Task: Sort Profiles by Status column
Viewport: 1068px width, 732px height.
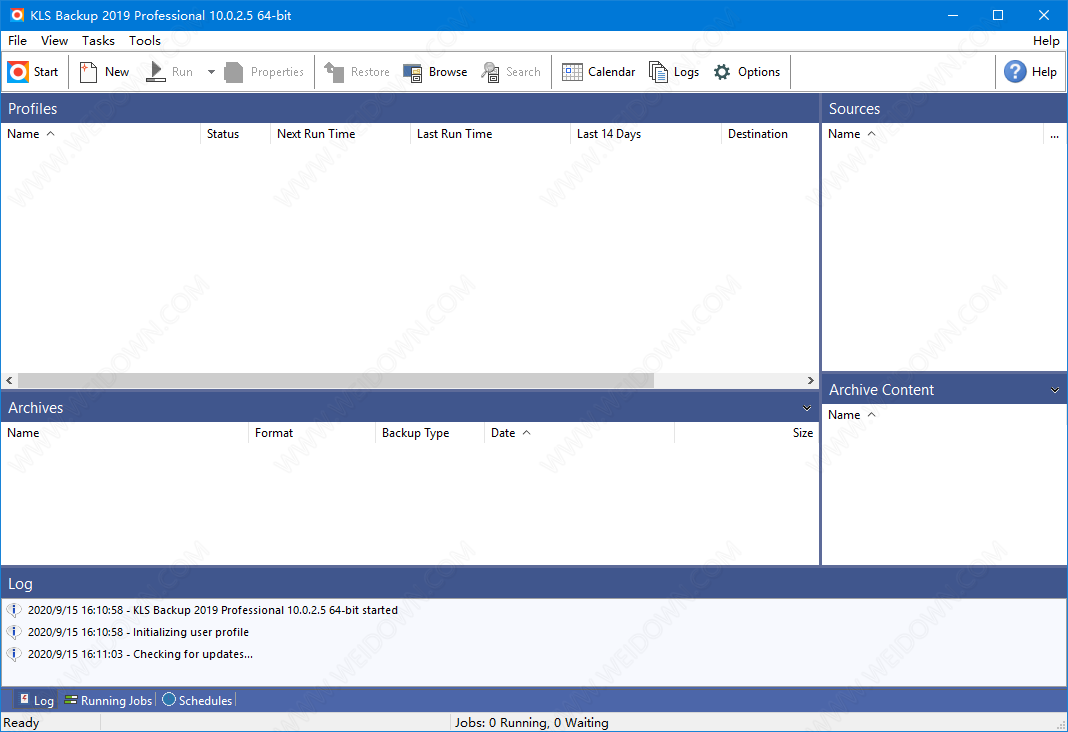Action: tap(235, 134)
